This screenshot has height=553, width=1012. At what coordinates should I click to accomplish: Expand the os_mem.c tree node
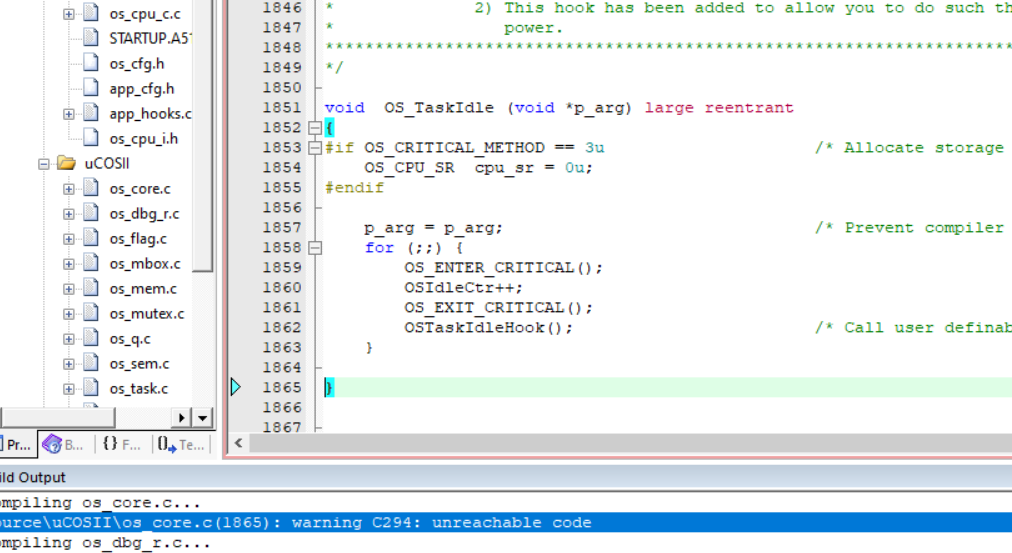point(68,289)
